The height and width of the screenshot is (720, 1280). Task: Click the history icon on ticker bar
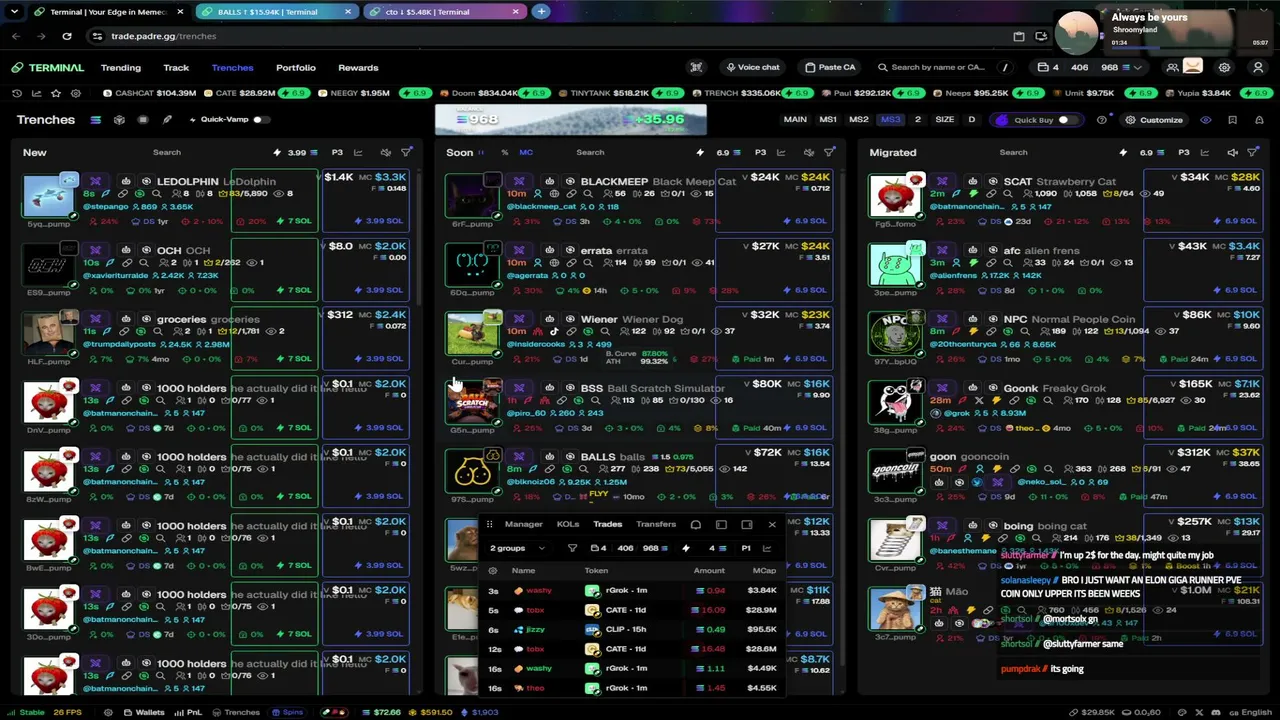point(17,93)
